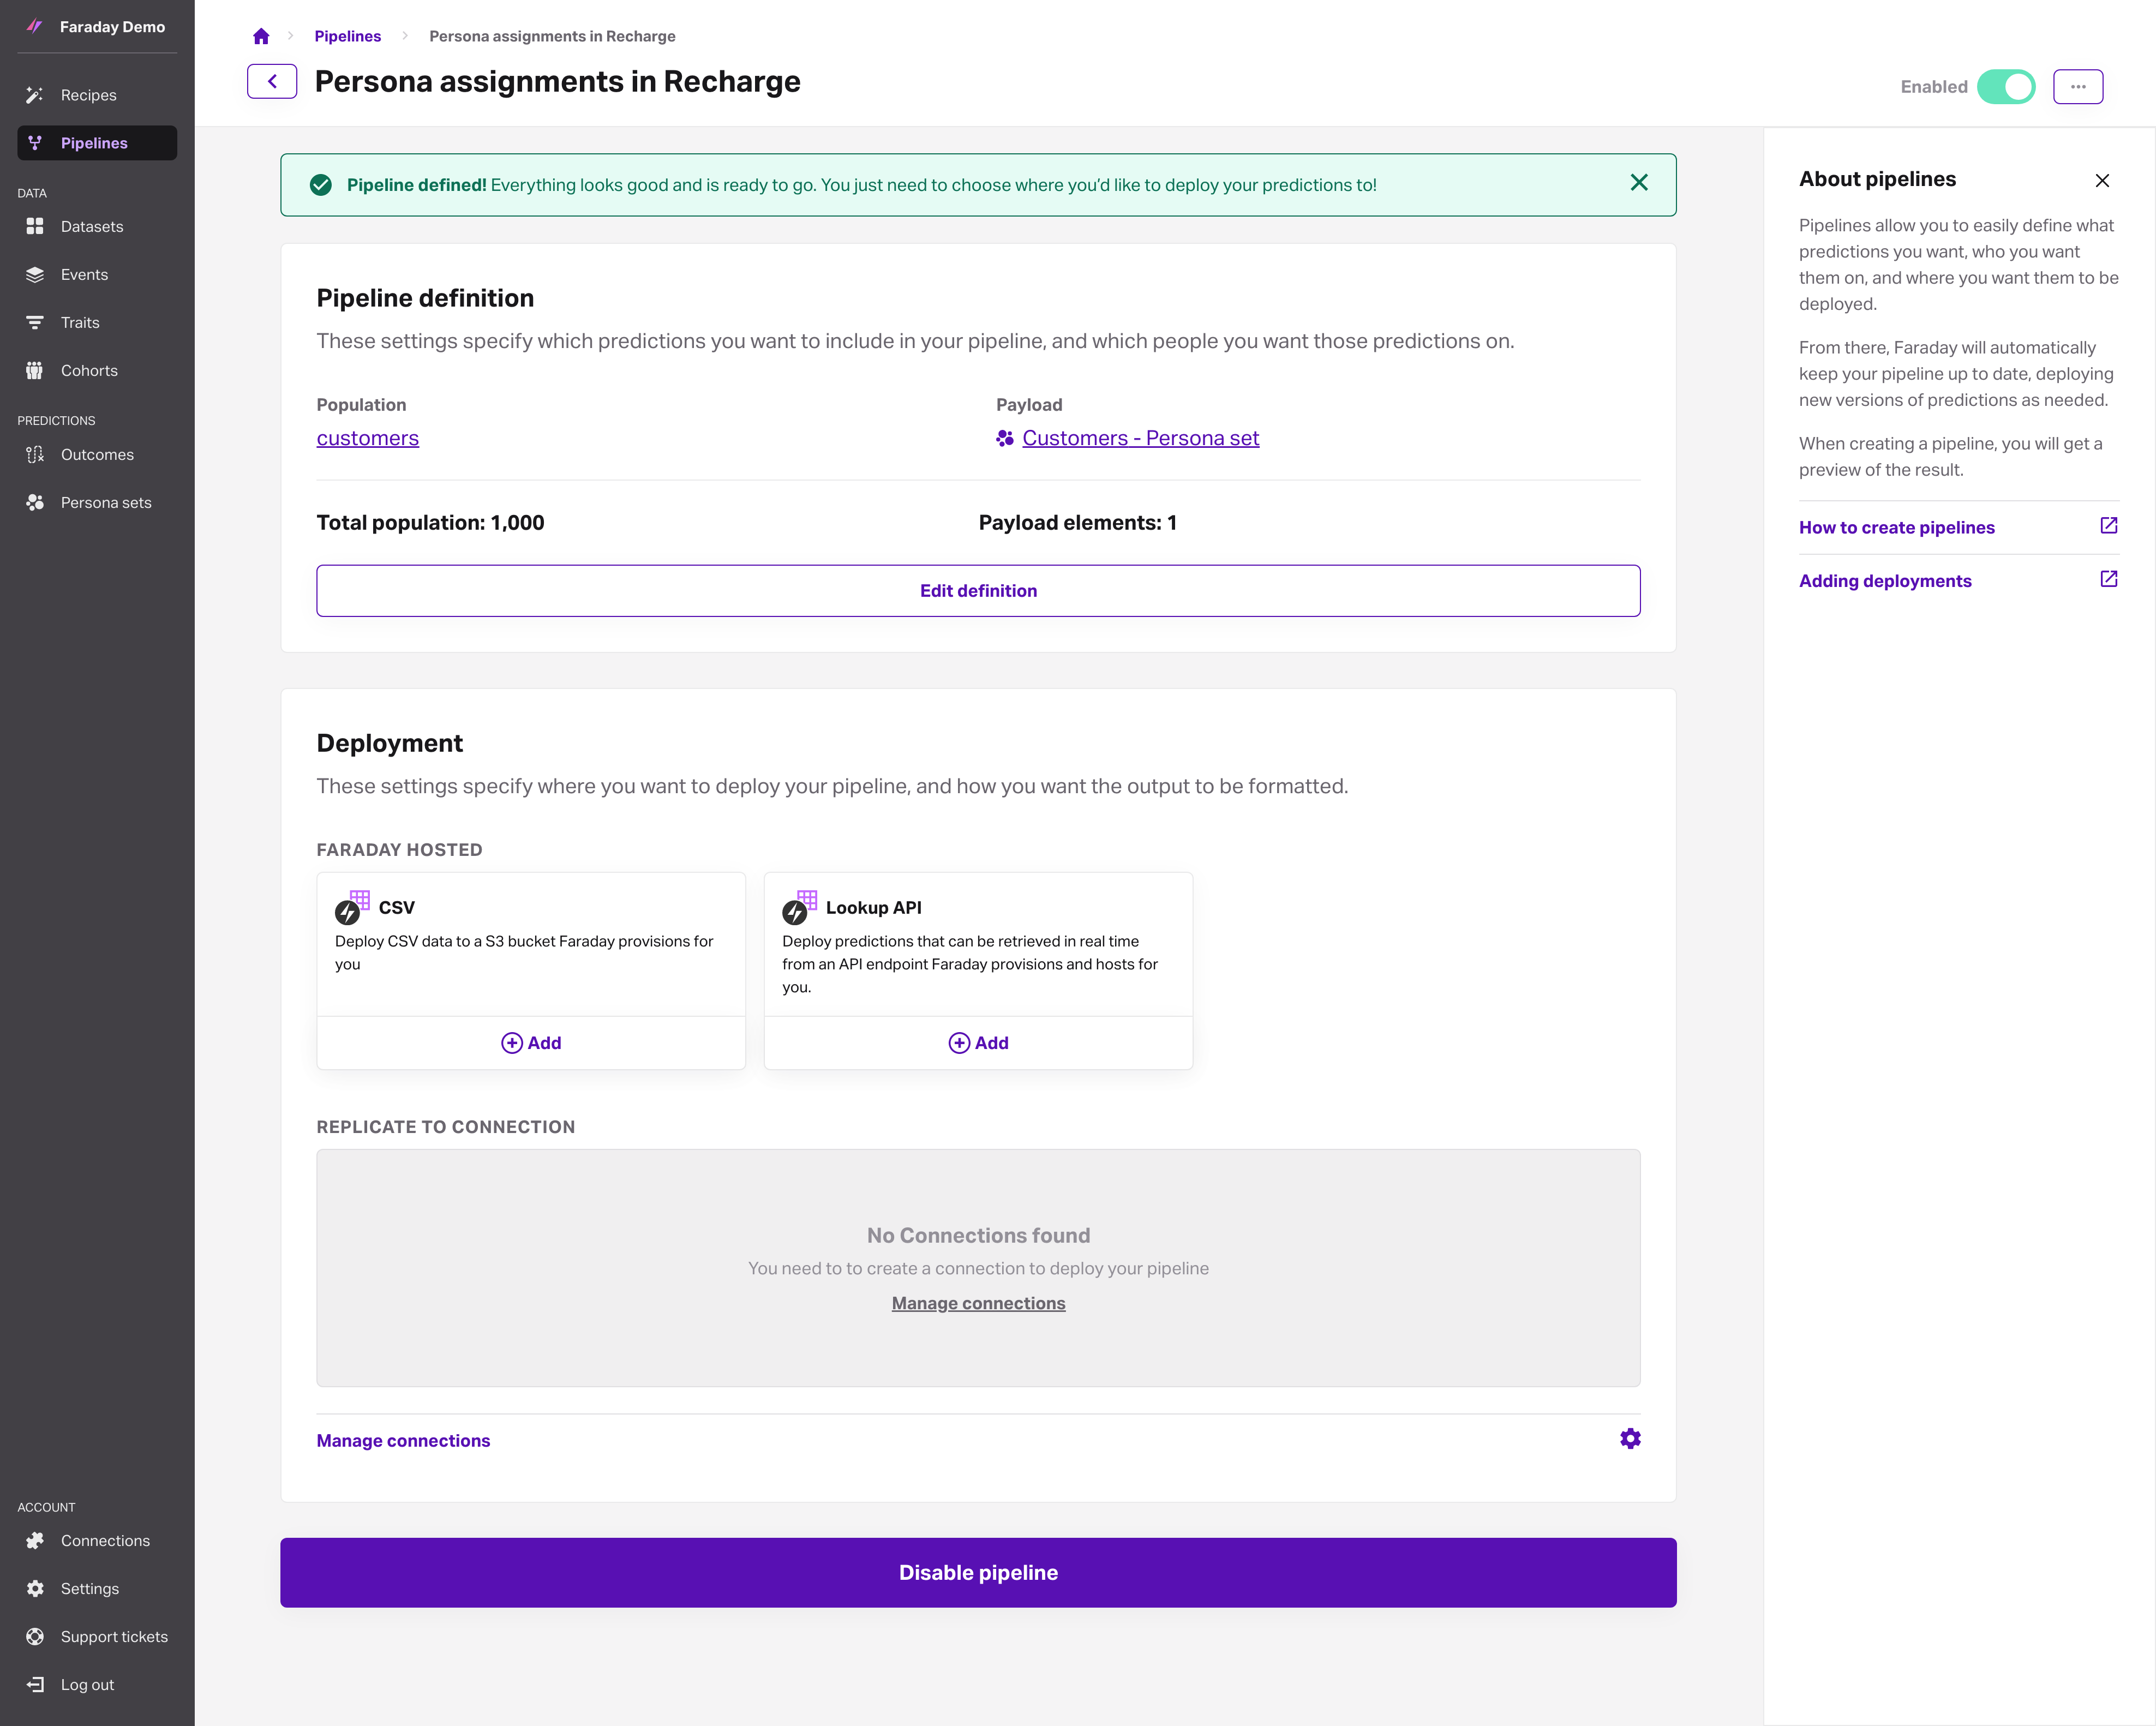Close the About pipelines panel

[x=2102, y=180]
